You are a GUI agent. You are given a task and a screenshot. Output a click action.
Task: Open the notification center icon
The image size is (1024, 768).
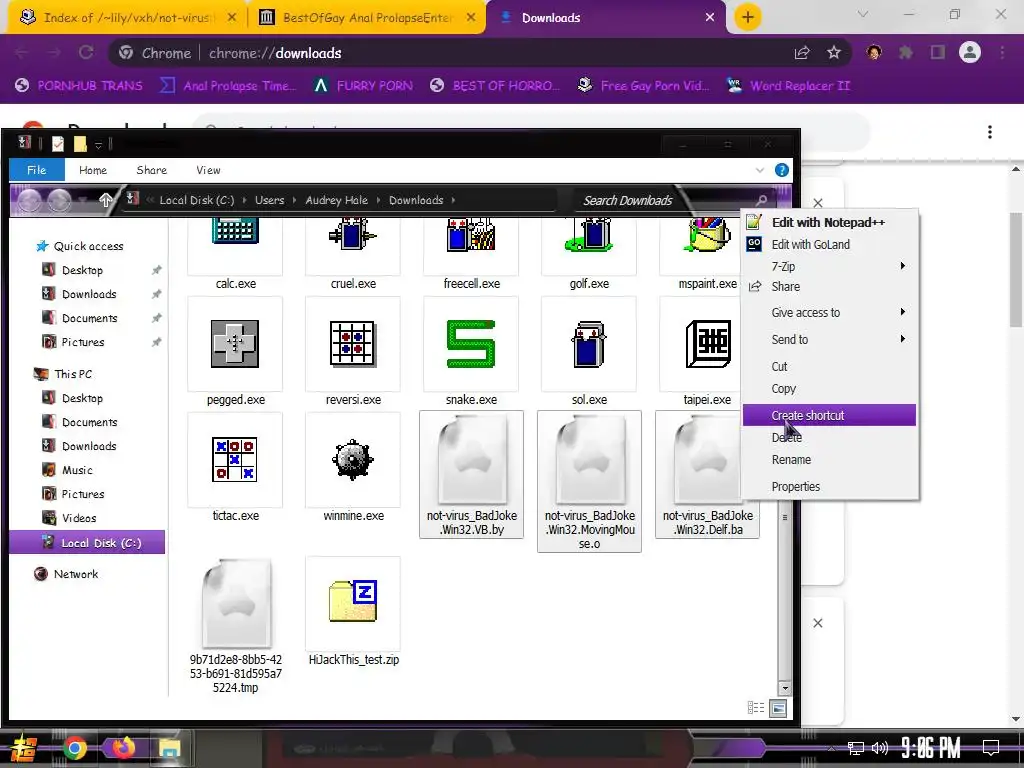(x=991, y=748)
